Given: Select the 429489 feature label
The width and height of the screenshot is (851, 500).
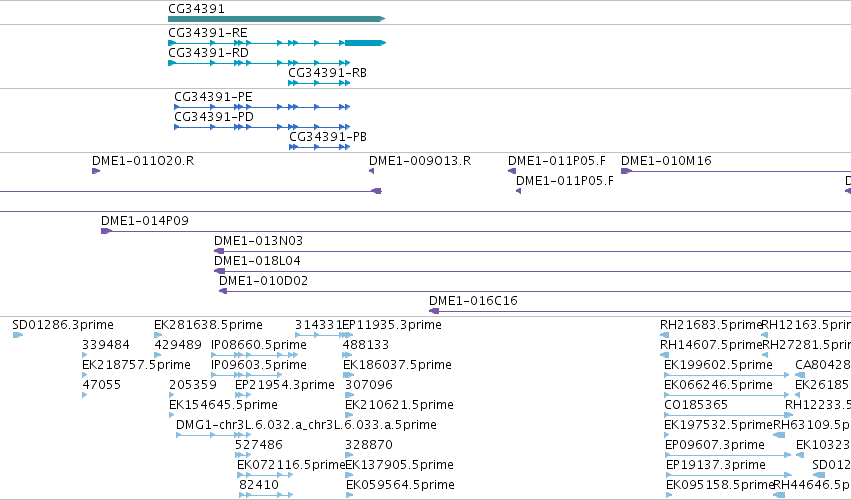Looking at the screenshot, I should click(x=178, y=345).
